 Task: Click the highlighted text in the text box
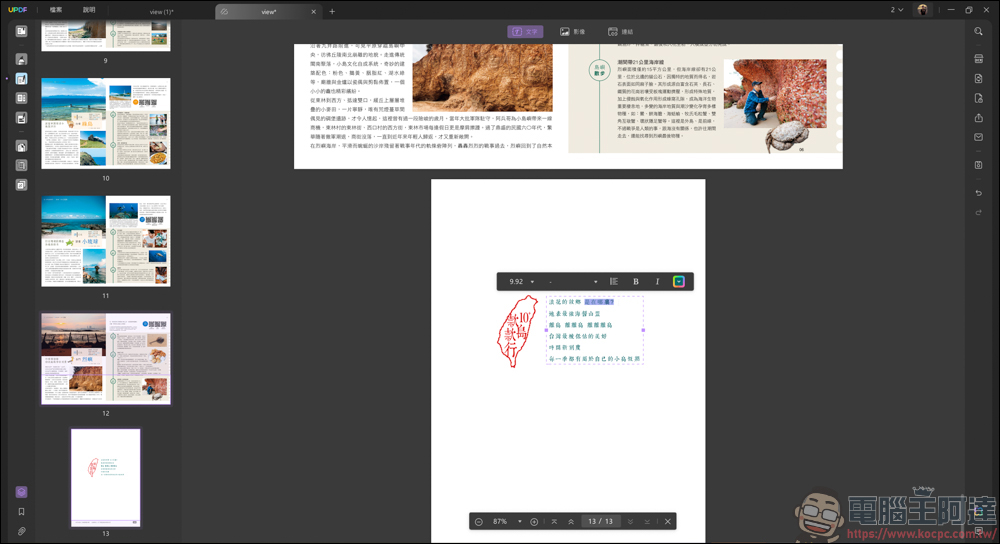pyautogui.click(x=599, y=302)
